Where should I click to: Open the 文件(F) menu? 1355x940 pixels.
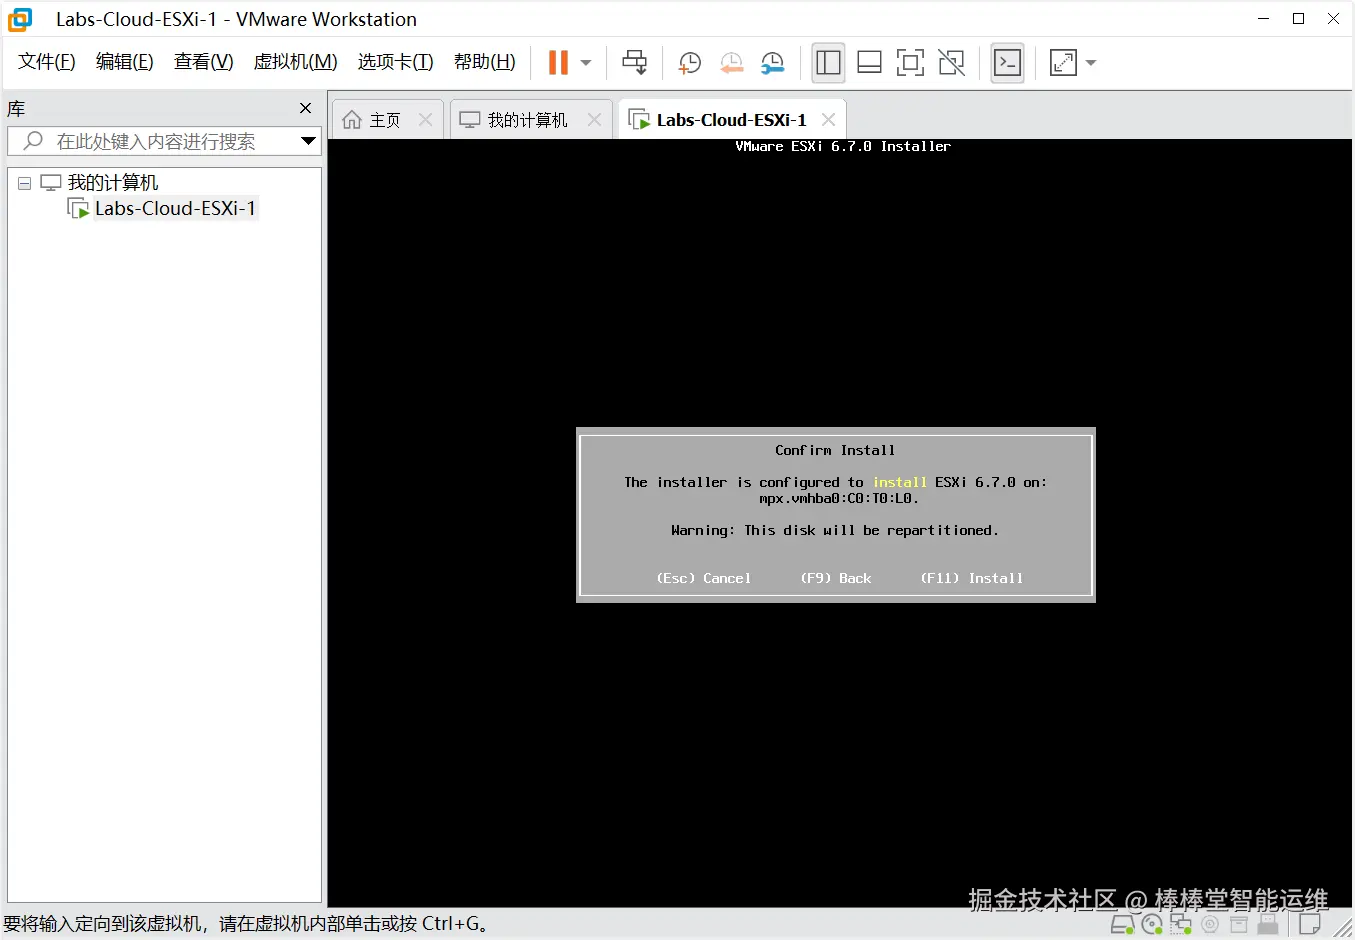click(x=47, y=62)
